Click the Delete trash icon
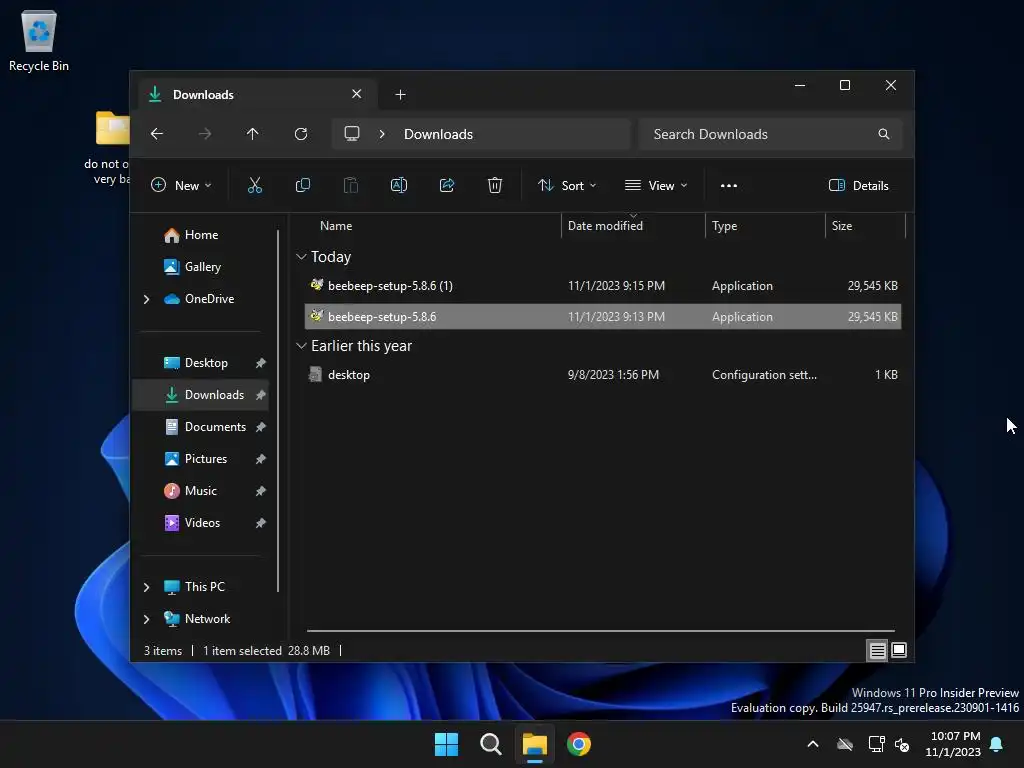Viewport: 1024px width, 768px height. [x=495, y=185]
